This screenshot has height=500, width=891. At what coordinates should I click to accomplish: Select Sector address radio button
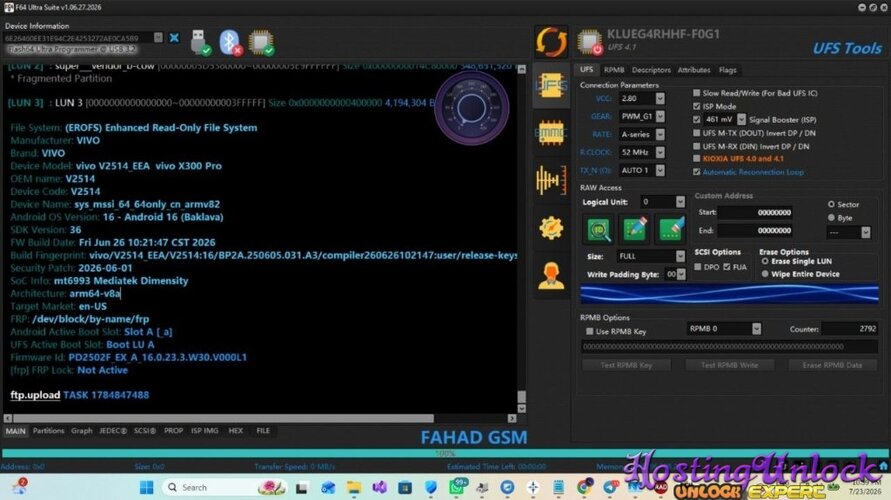pos(831,204)
